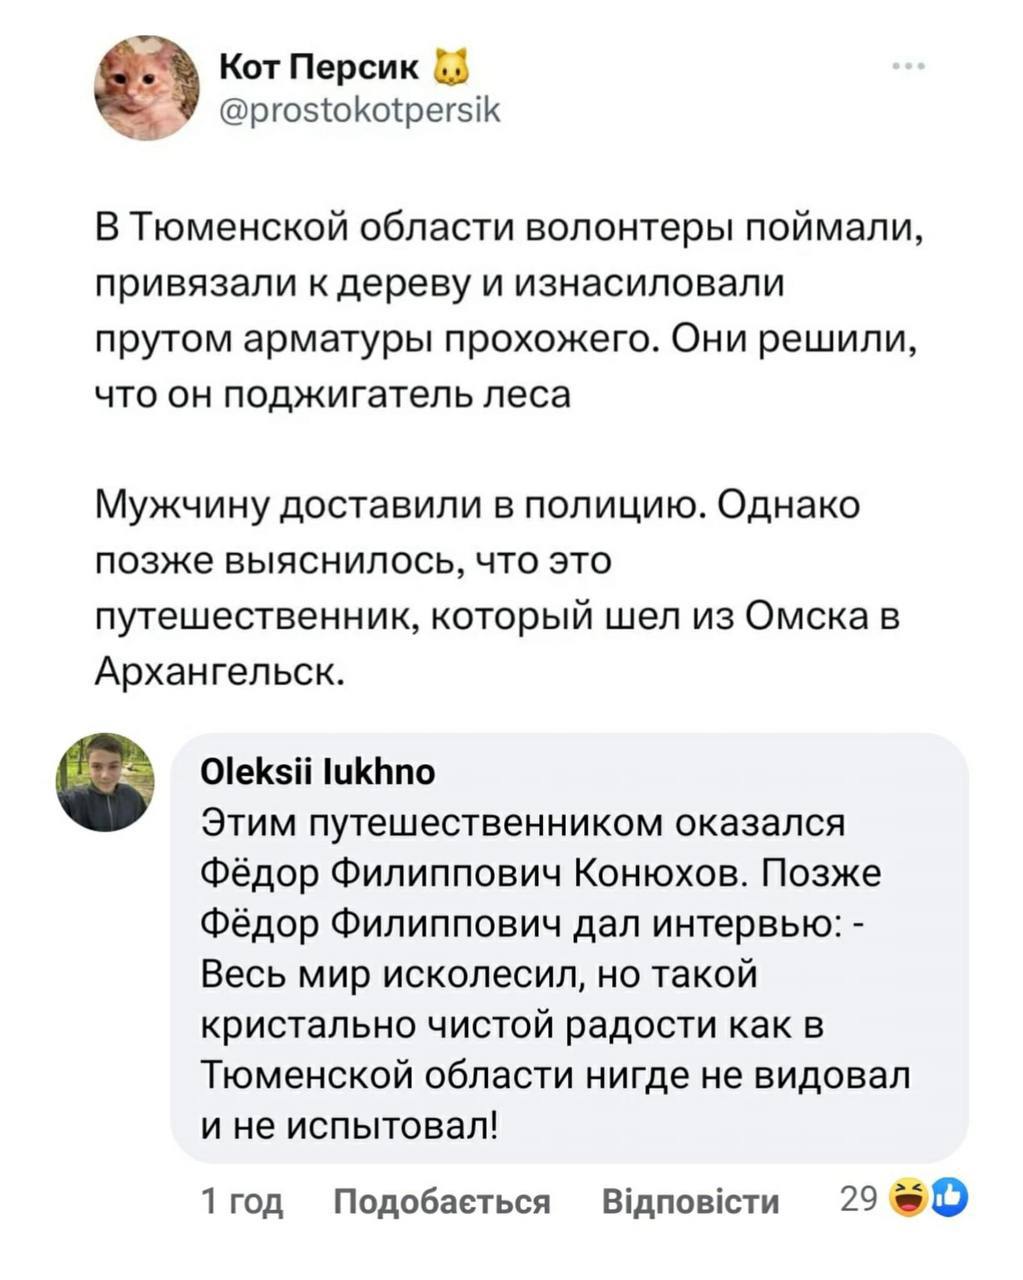Viewport: 1023px width, 1280px height.
Task: Click the Відповісти reply button
Action: coord(691,1199)
